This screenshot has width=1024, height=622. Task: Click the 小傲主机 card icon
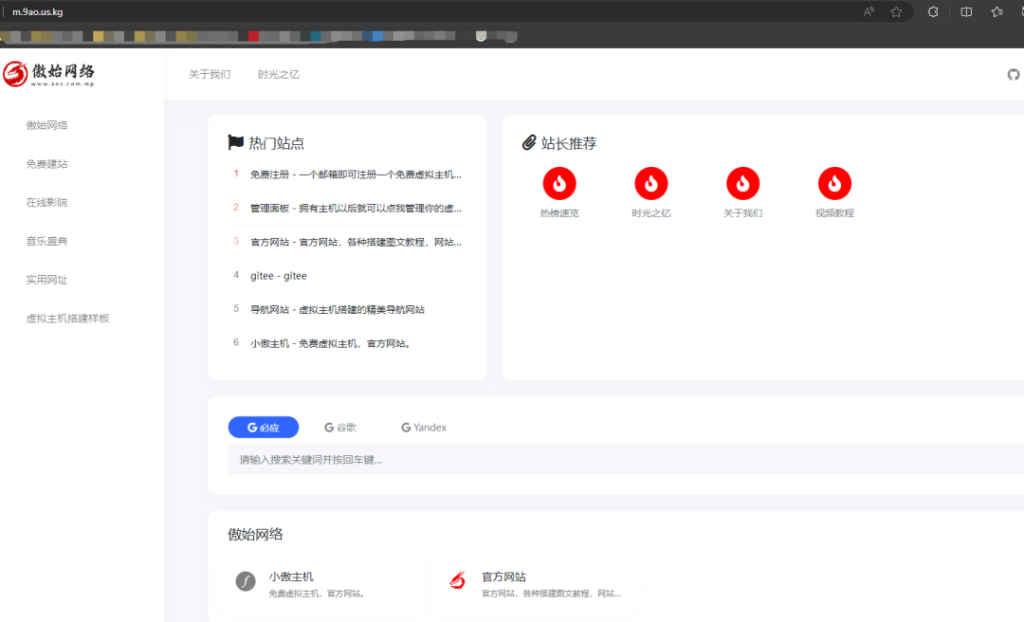[246, 581]
